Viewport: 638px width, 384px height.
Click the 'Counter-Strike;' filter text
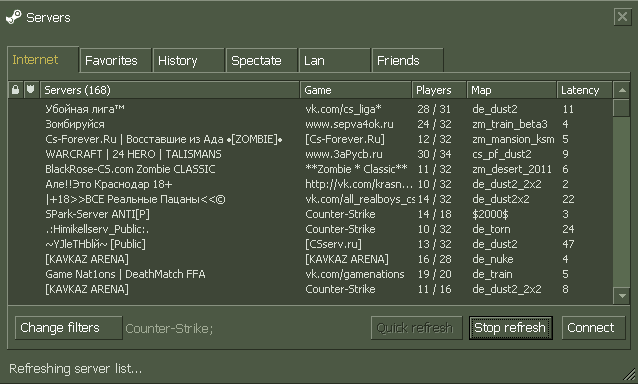click(169, 328)
